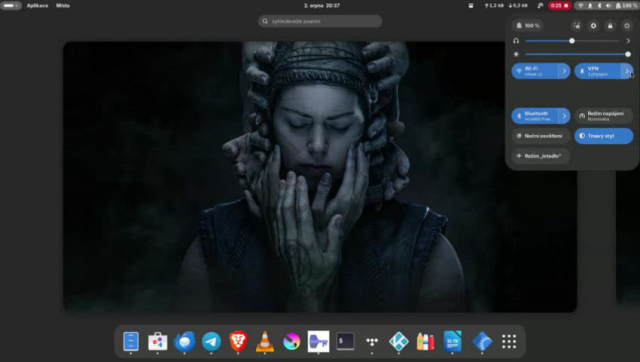Click the headphones output icon

tap(516, 41)
